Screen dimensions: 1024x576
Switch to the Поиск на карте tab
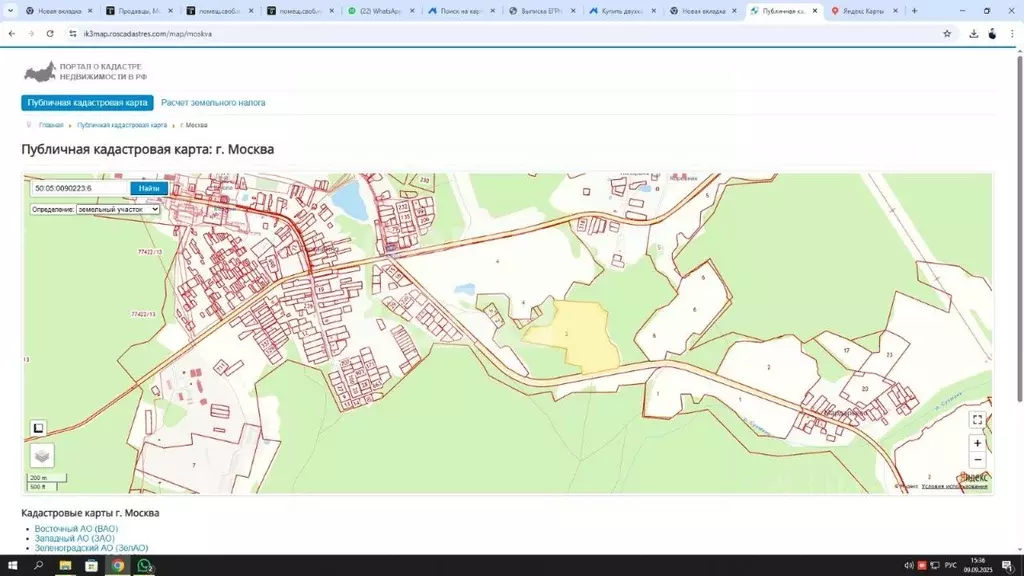[462, 11]
